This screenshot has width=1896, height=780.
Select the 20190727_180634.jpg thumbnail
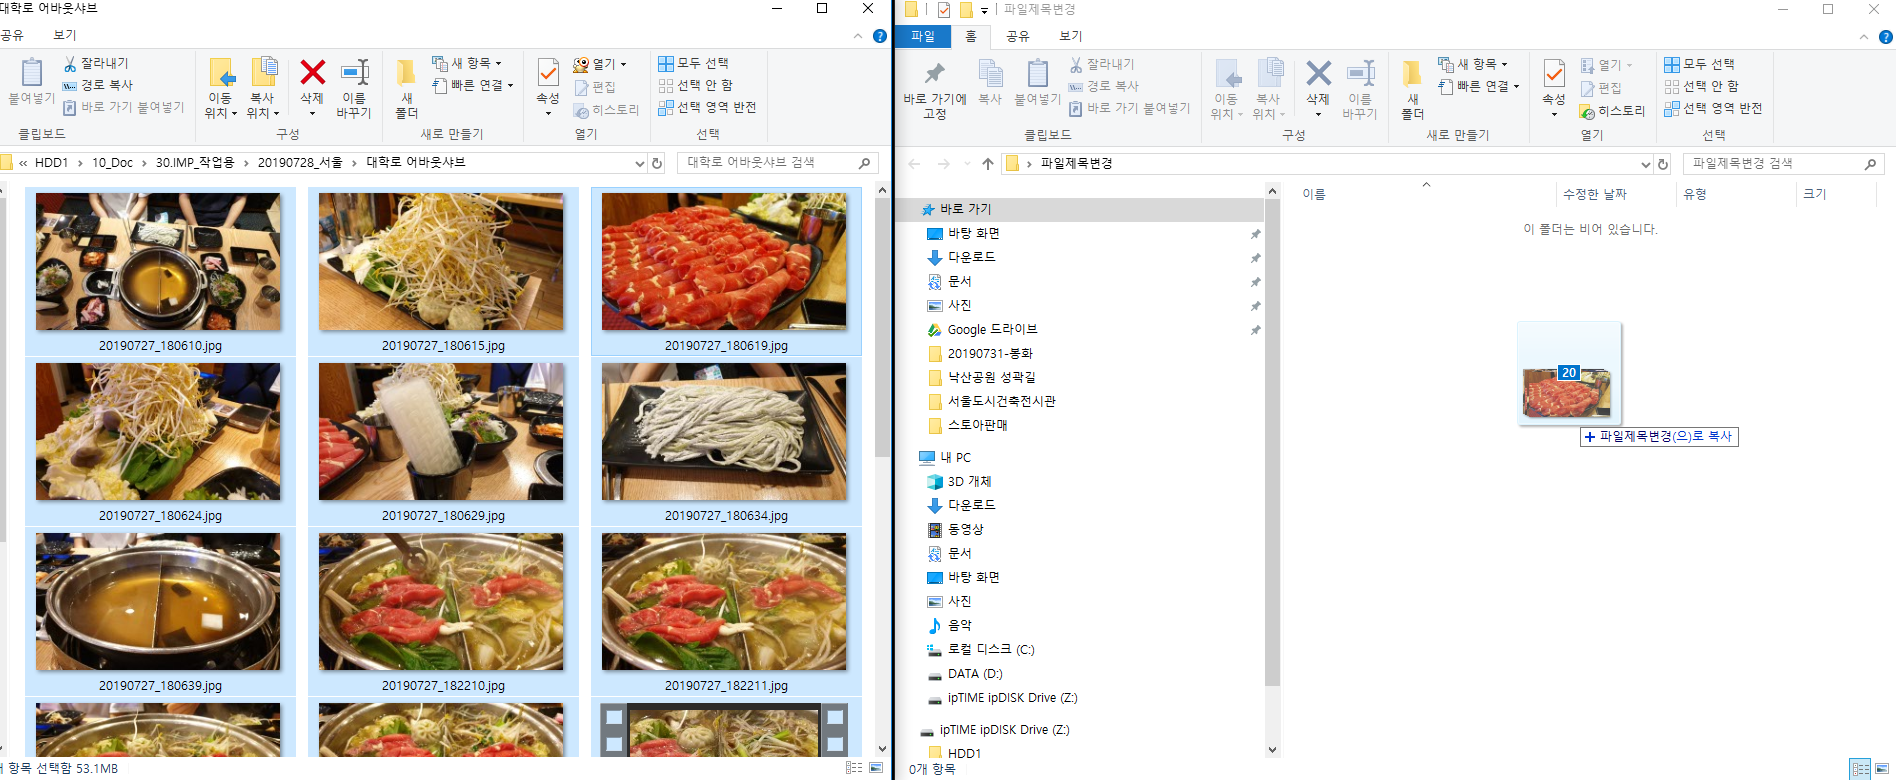pos(726,442)
